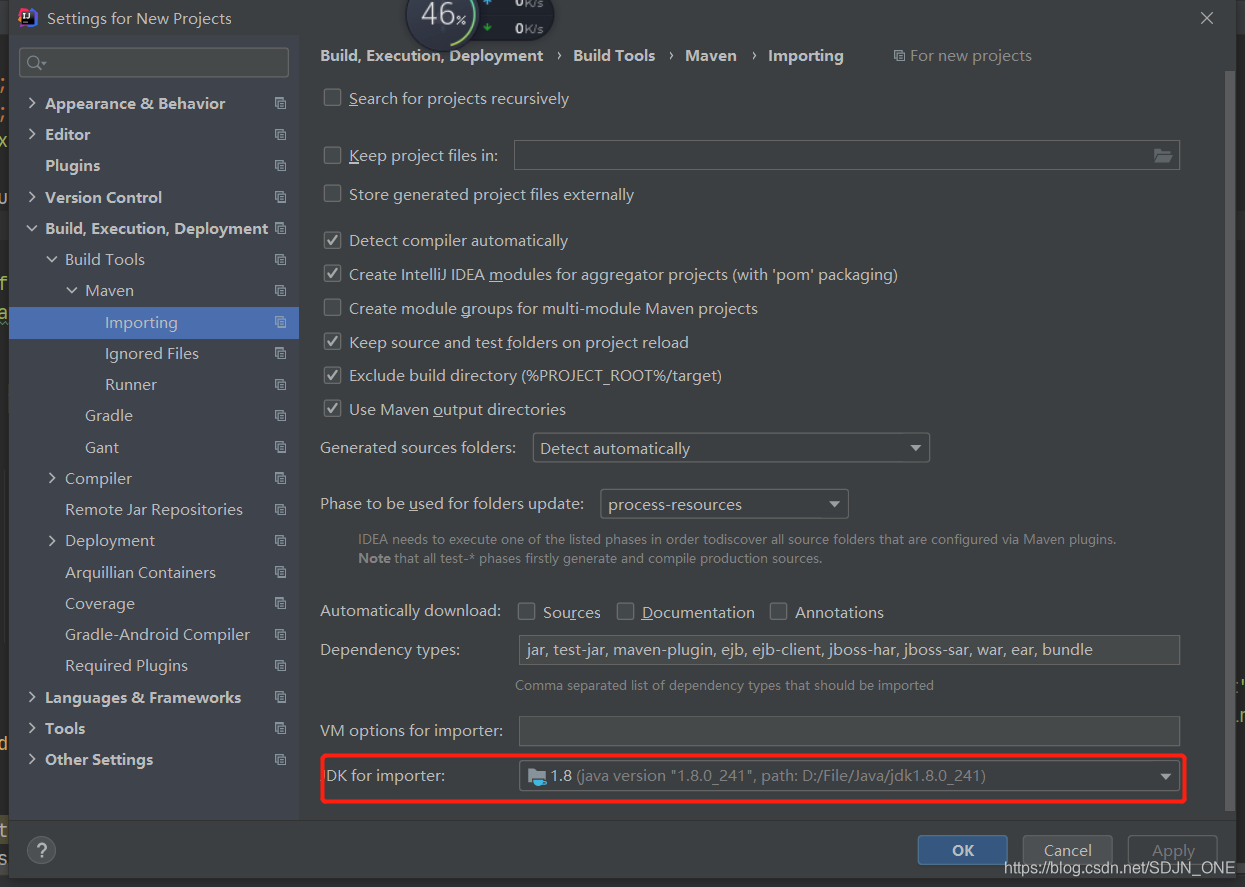Click the project-level icon beside Appearance & Behavior
Viewport: 1245px width, 887px height.
280,103
